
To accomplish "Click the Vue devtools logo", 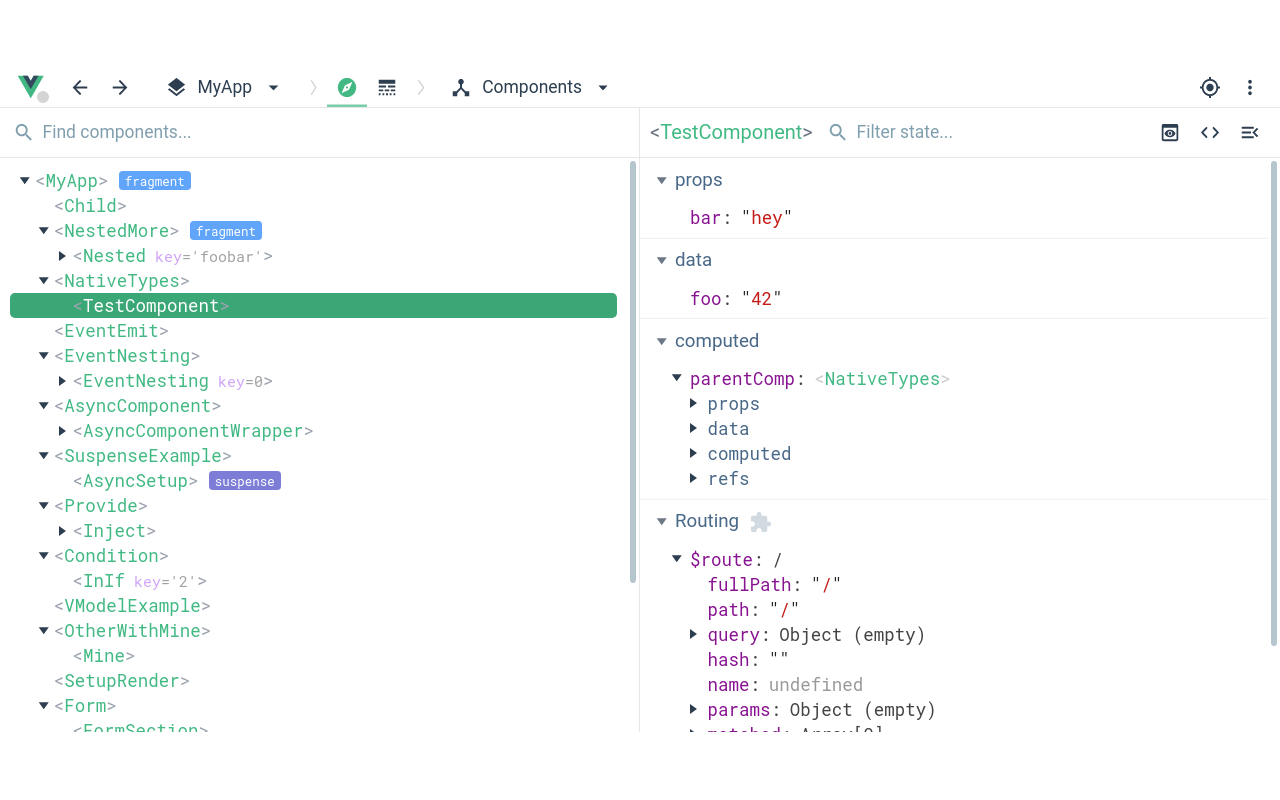I will point(31,87).
